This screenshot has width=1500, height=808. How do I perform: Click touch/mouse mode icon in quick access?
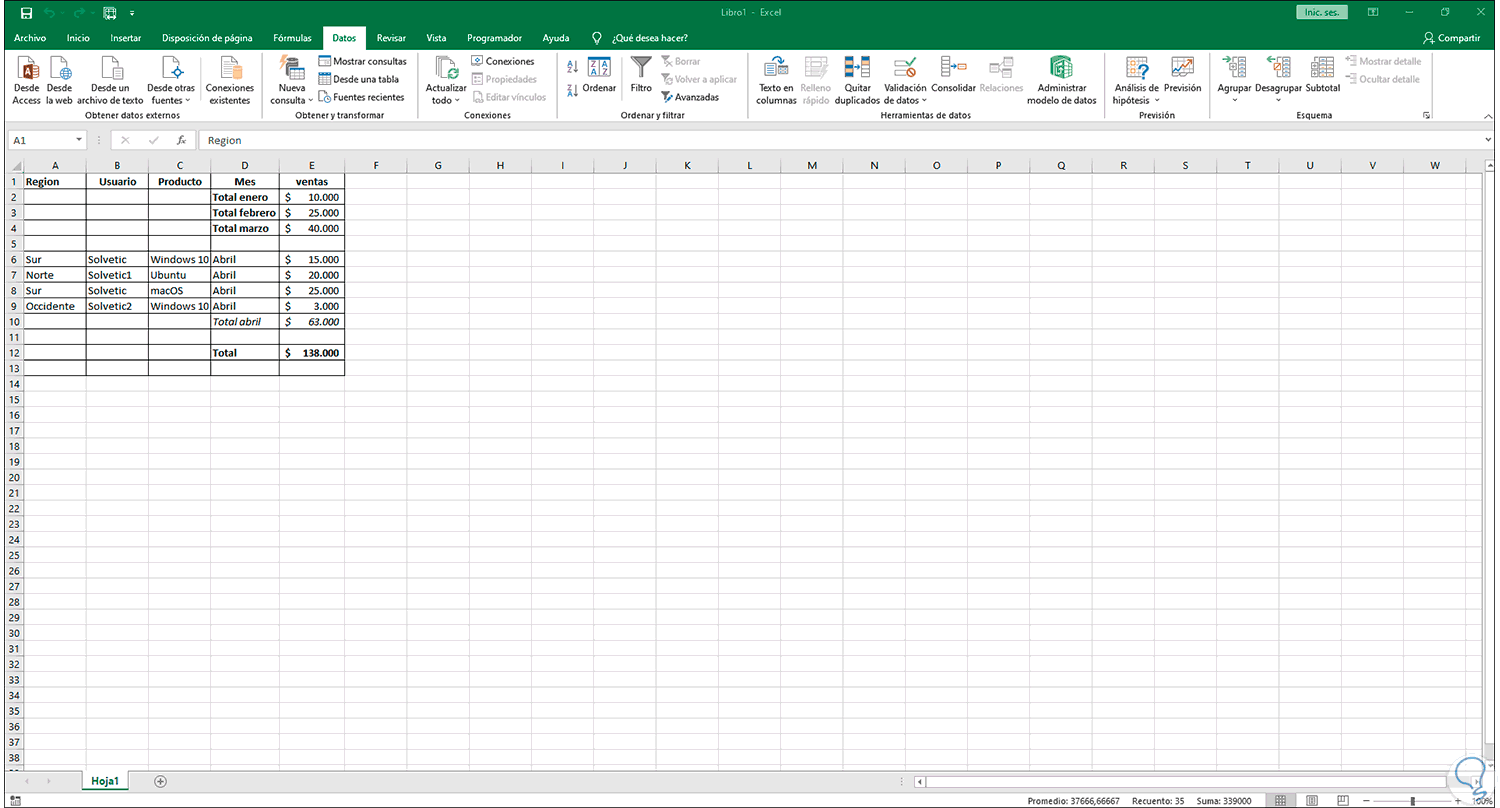(109, 13)
